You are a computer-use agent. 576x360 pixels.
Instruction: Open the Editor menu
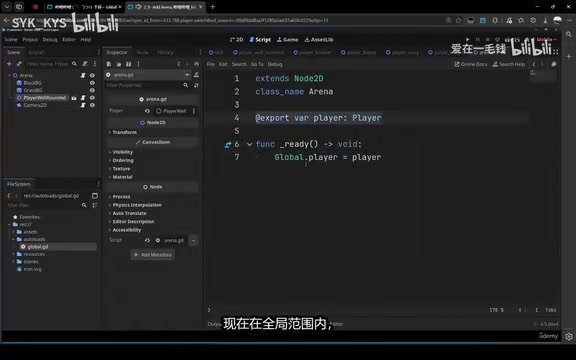tap(69, 40)
